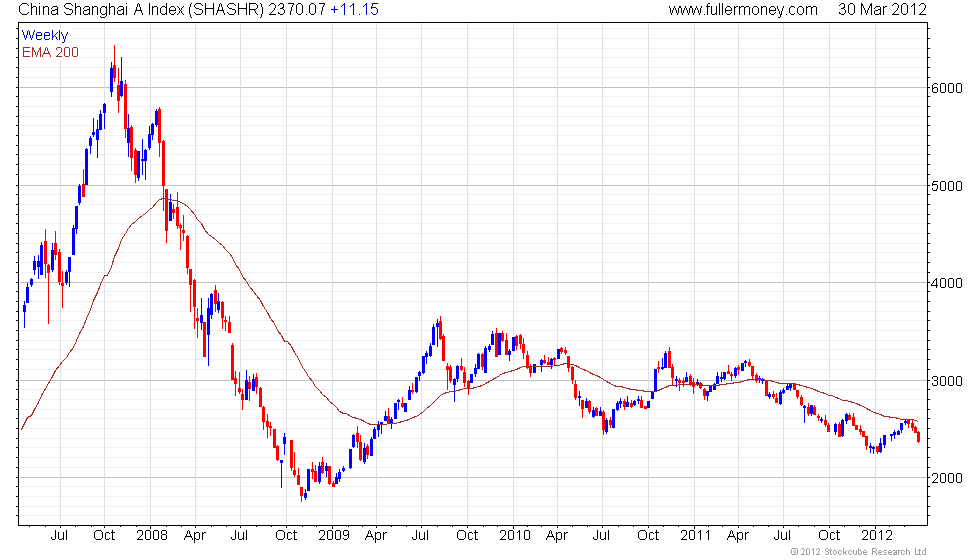Click the Oct label just before 2012
The image size is (980, 560).
829,536
